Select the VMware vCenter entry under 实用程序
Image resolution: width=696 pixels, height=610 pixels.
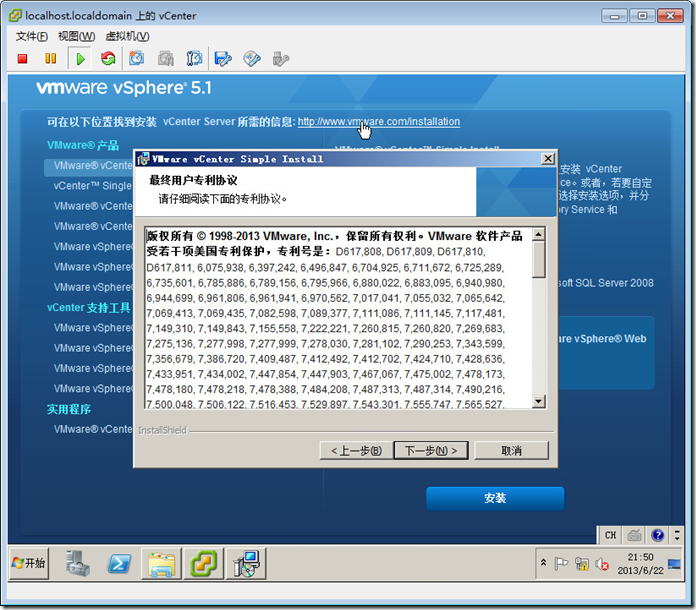(x=93, y=429)
